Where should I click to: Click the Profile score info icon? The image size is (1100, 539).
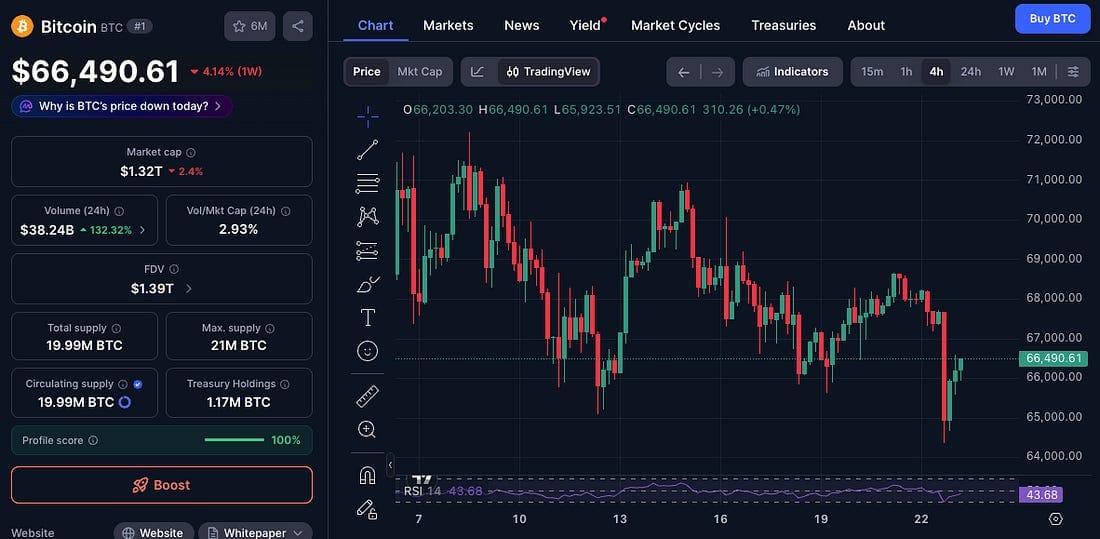coord(93,441)
